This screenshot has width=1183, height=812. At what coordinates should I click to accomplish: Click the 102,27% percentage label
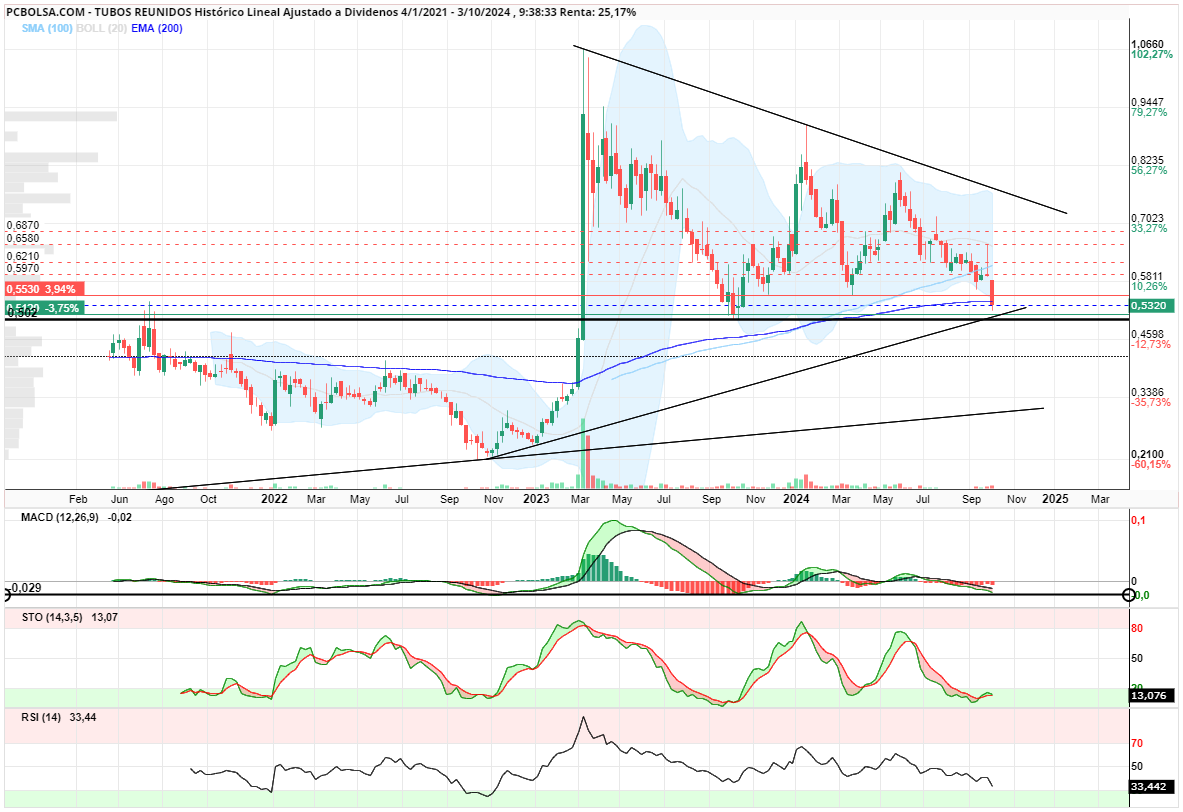(x=1152, y=54)
